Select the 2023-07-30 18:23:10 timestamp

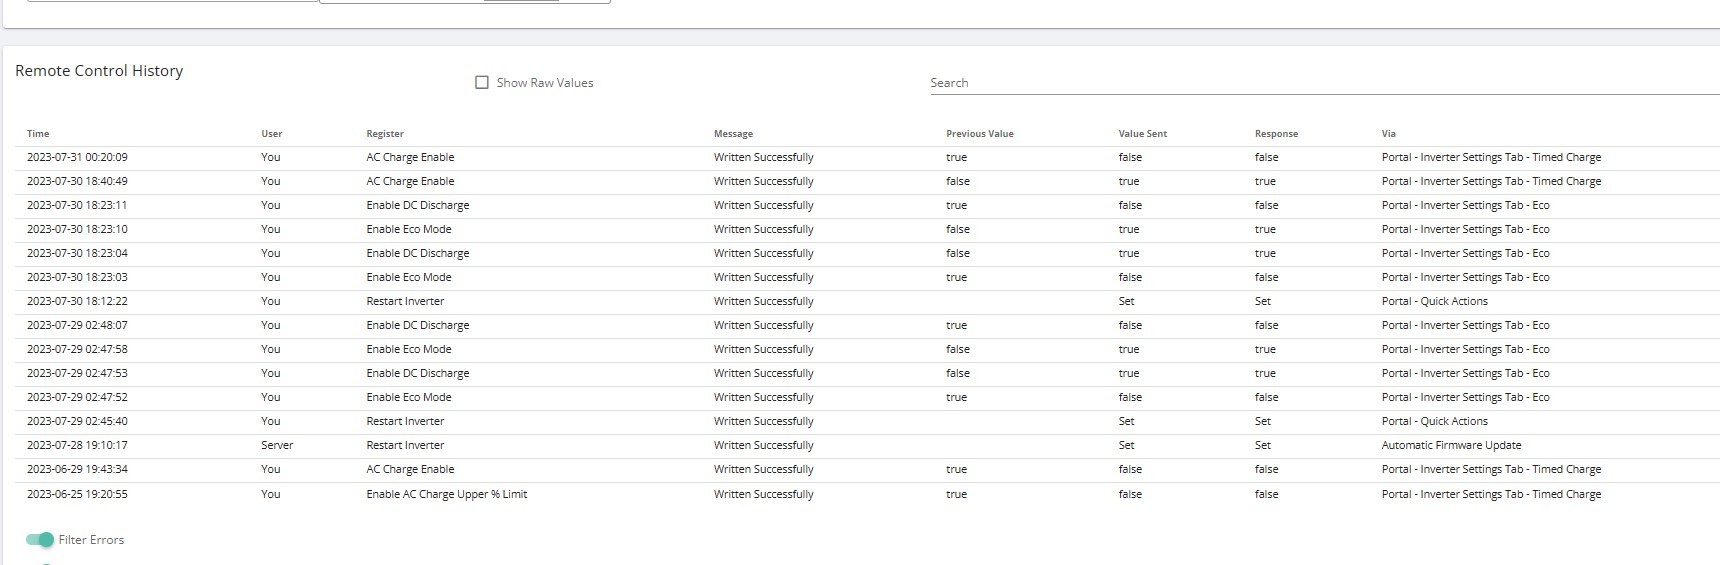pyautogui.click(x=77, y=230)
